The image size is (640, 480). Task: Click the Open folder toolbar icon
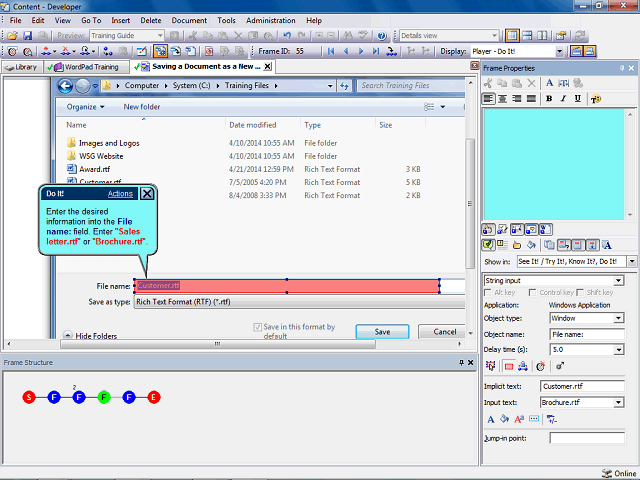pyautogui.click(x=12, y=36)
